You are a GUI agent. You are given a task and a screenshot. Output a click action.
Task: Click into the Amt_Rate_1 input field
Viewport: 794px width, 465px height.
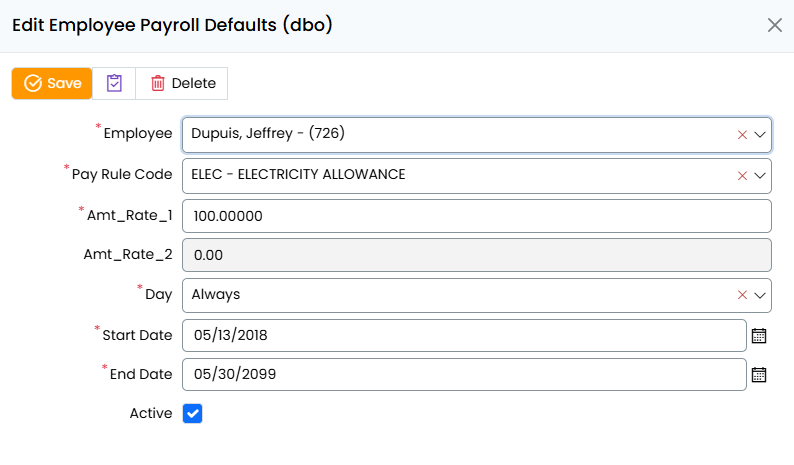click(x=476, y=215)
